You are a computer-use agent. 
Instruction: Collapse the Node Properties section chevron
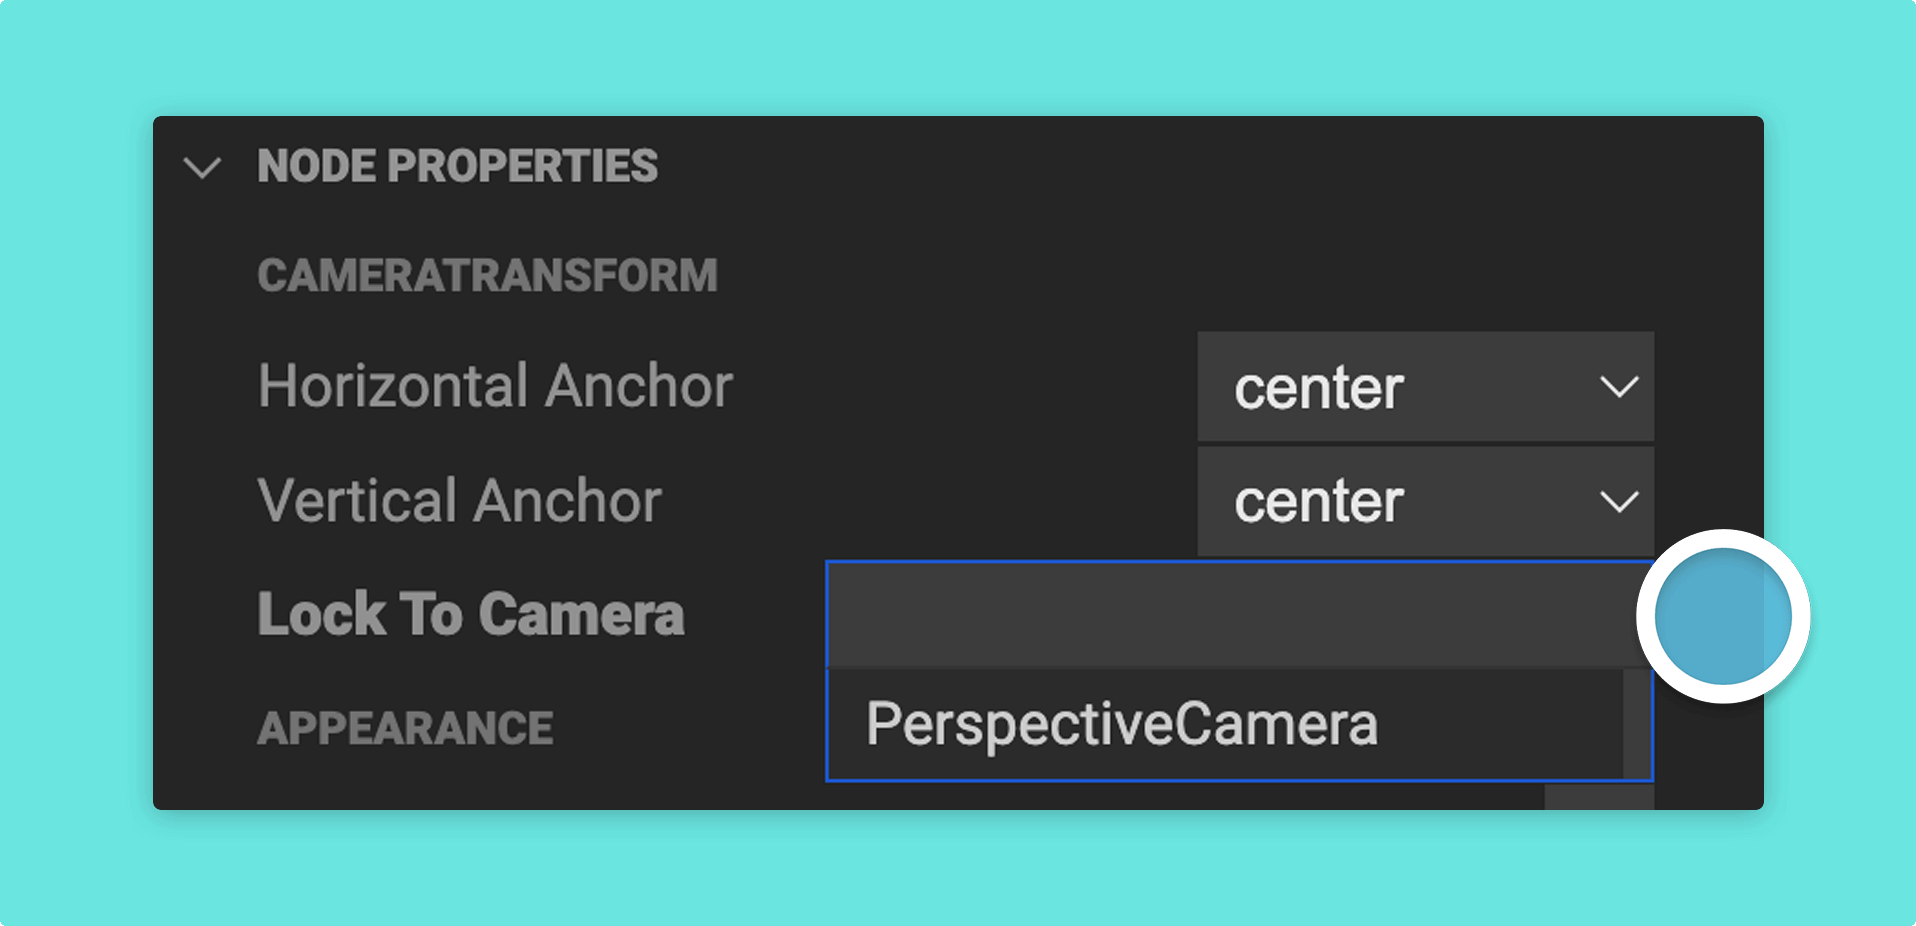pos(203,167)
